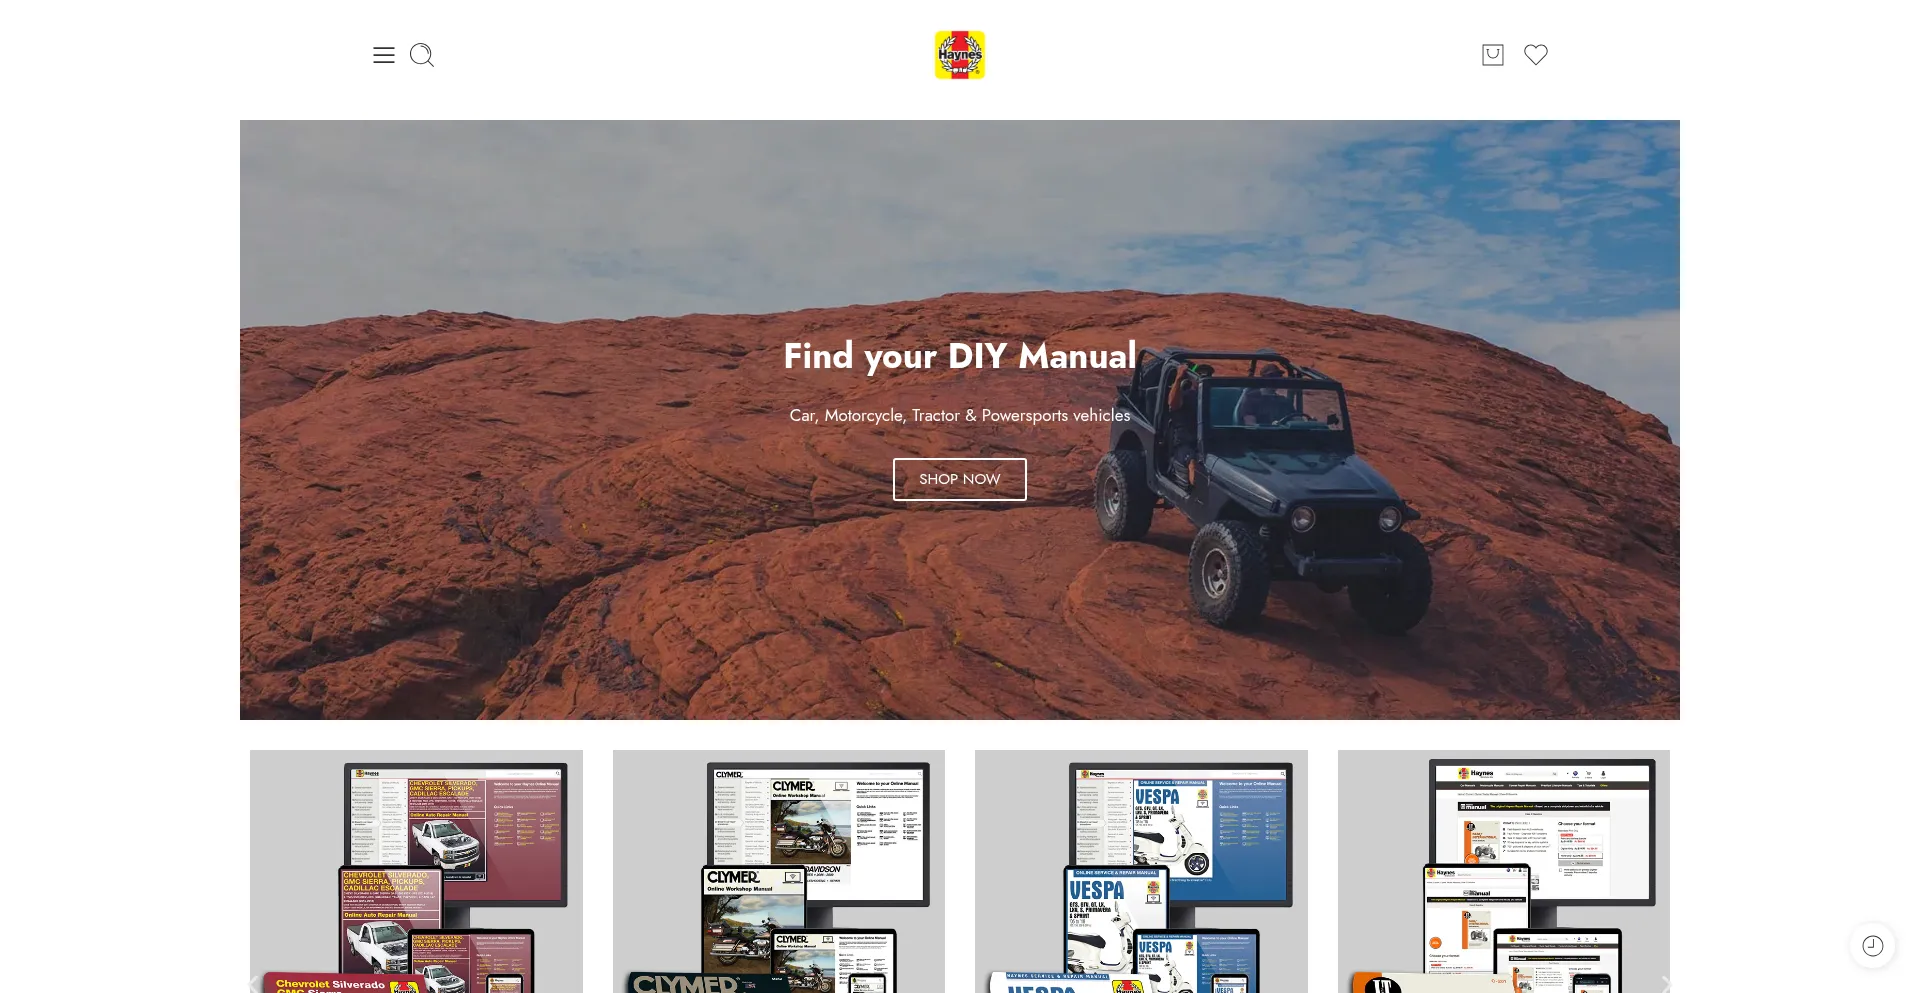This screenshot has width=1920, height=993.
Task: Open the Chevrolet Silverado online manual card
Action: pyautogui.click(x=416, y=871)
